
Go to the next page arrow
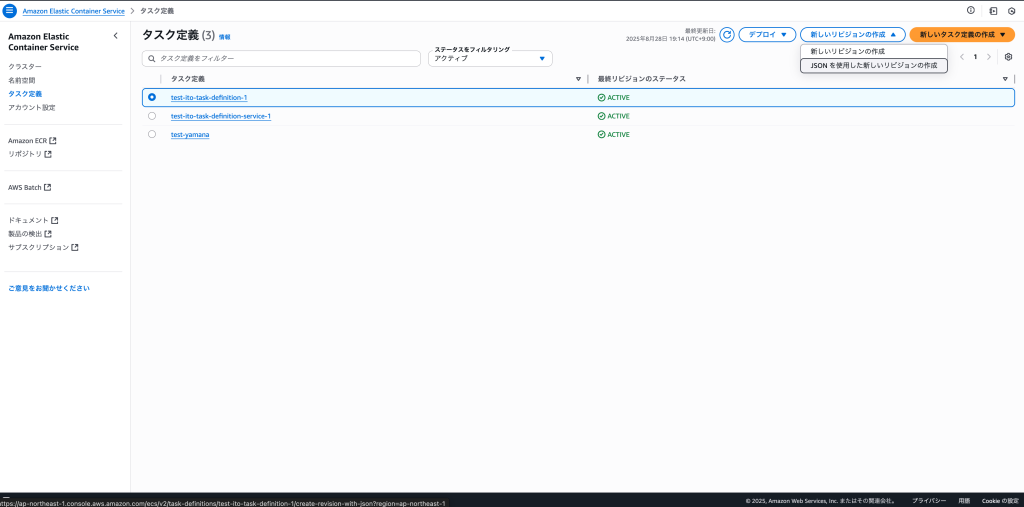click(989, 57)
